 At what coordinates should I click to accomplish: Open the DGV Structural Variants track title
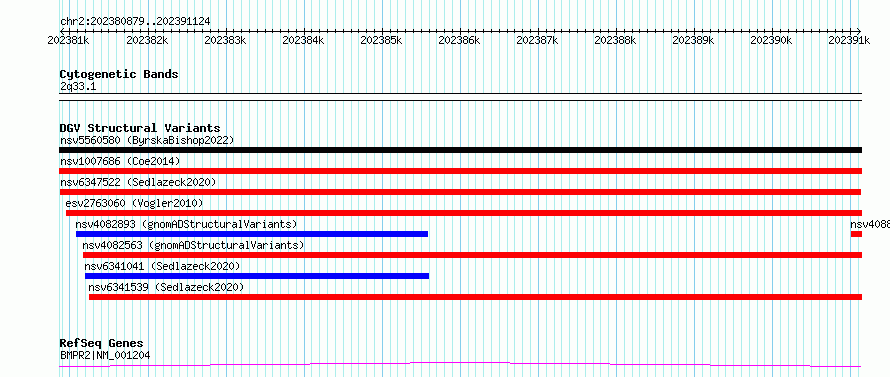pos(140,128)
